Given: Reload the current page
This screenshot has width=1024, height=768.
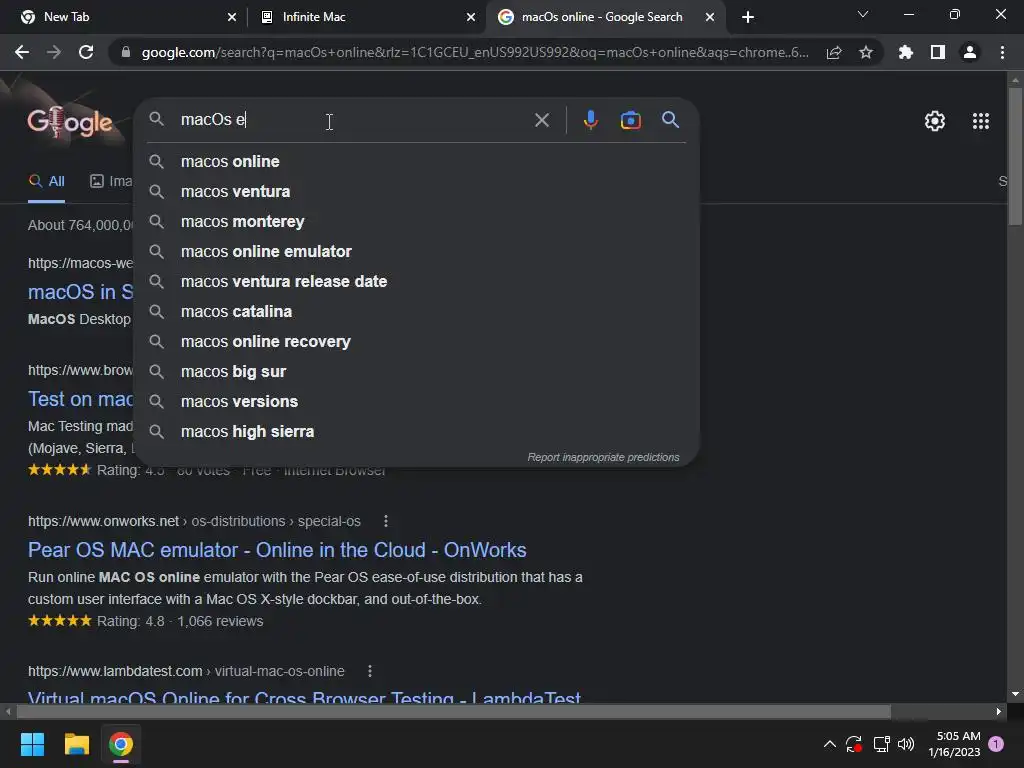Looking at the screenshot, I should click(86, 52).
